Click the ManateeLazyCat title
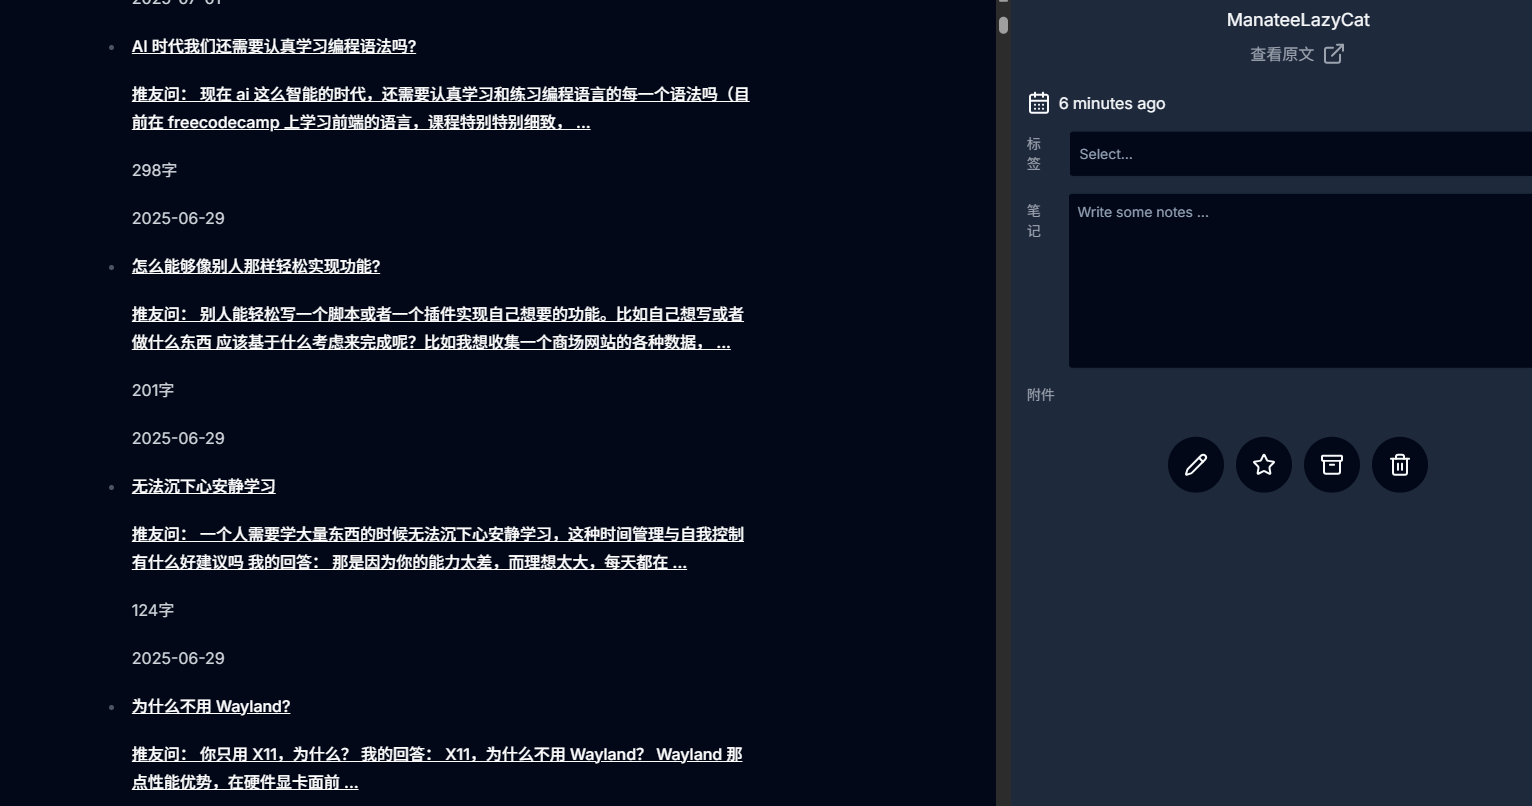Viewport: 1532px width, 806px height. coord(1298,20)
